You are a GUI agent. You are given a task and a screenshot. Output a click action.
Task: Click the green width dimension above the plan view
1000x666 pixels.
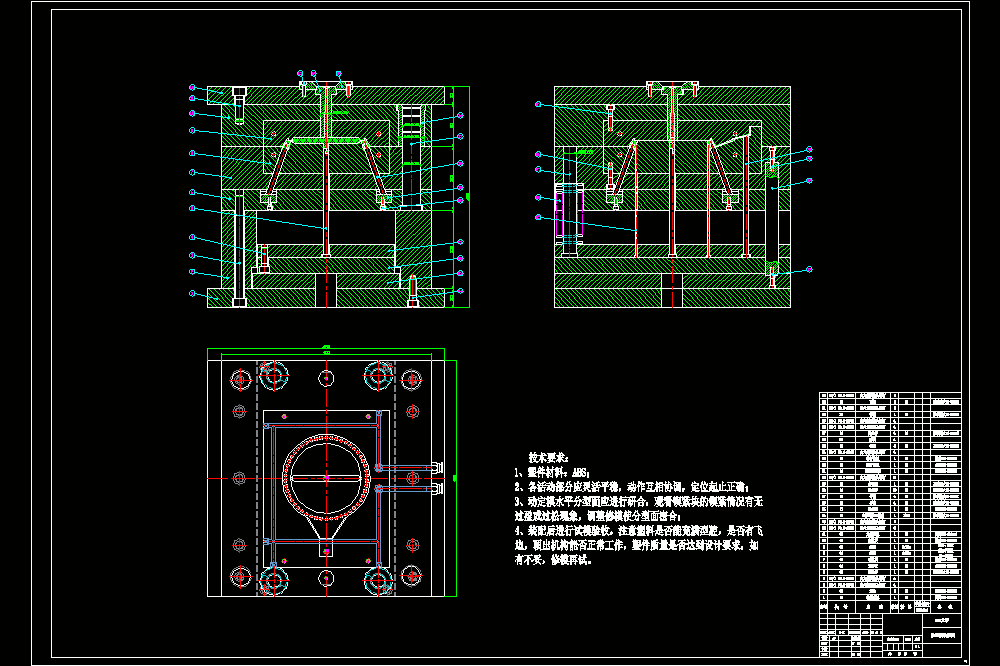click(326, 348)
